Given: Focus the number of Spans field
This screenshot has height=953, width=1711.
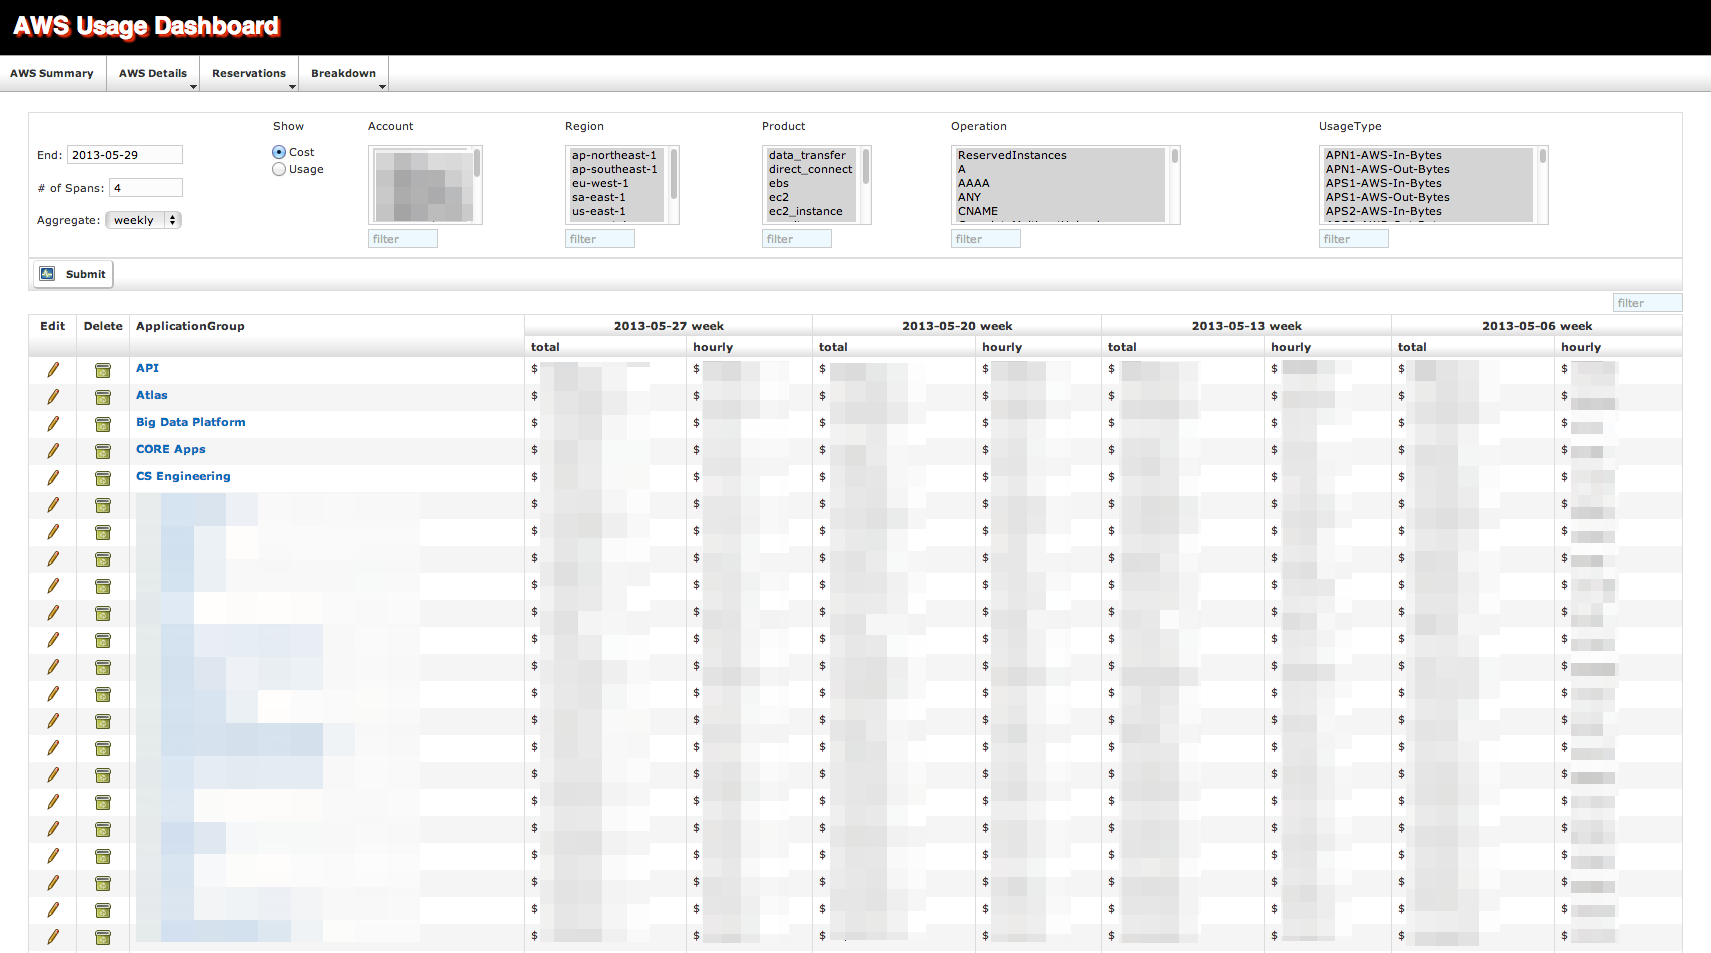Looking at the screenshot, I should coord(146,188).
